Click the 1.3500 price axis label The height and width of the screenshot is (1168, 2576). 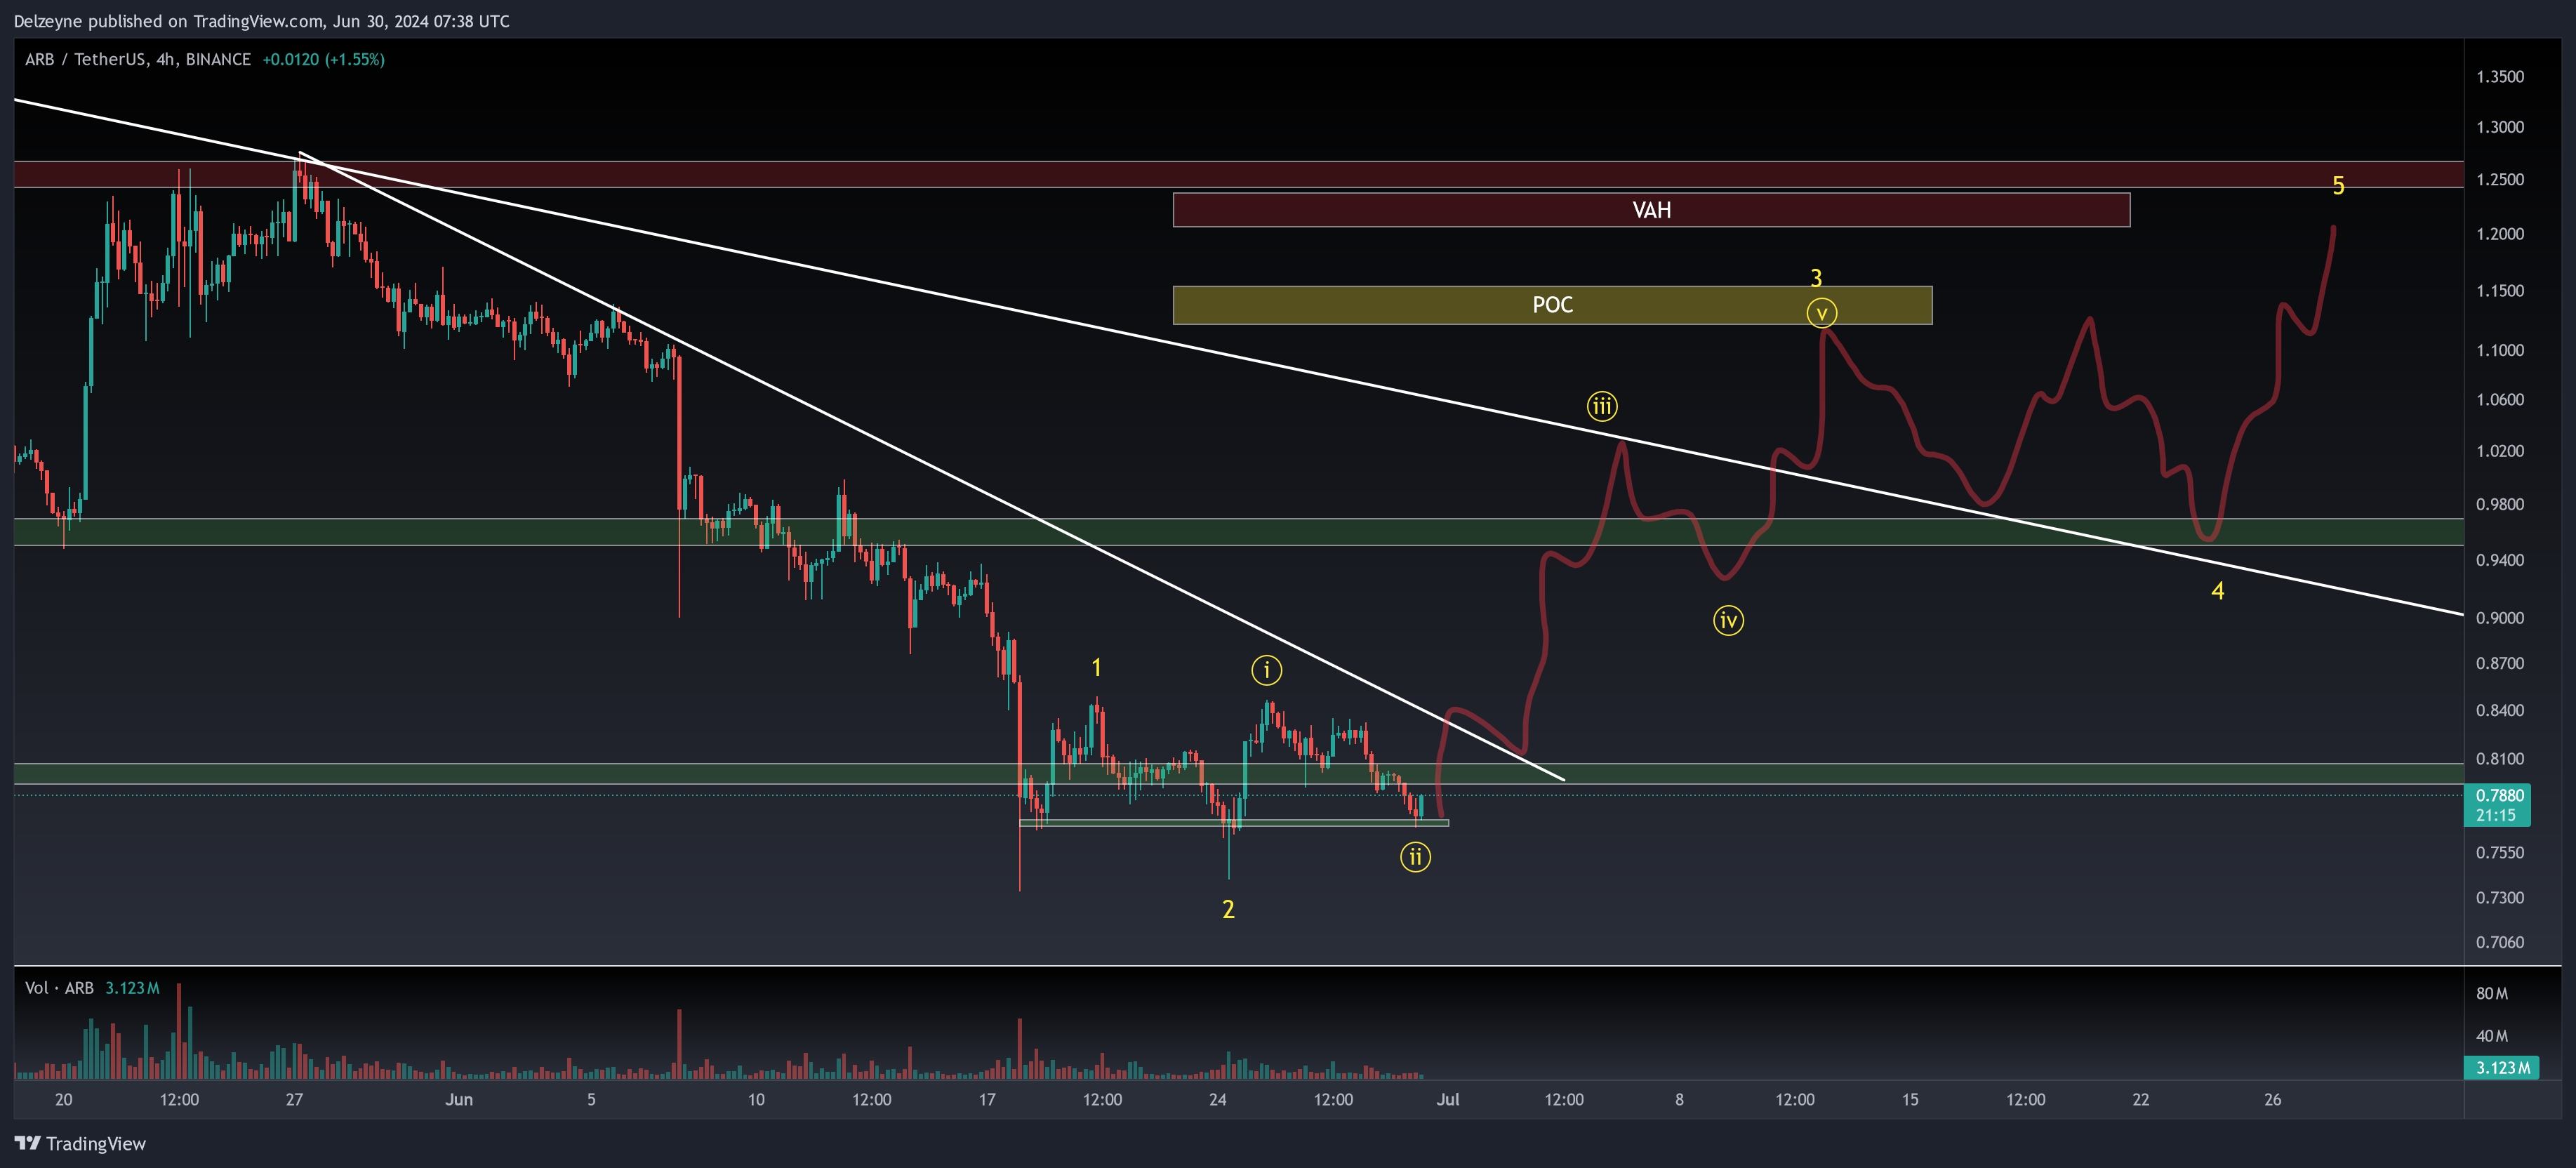point(2499,77)
